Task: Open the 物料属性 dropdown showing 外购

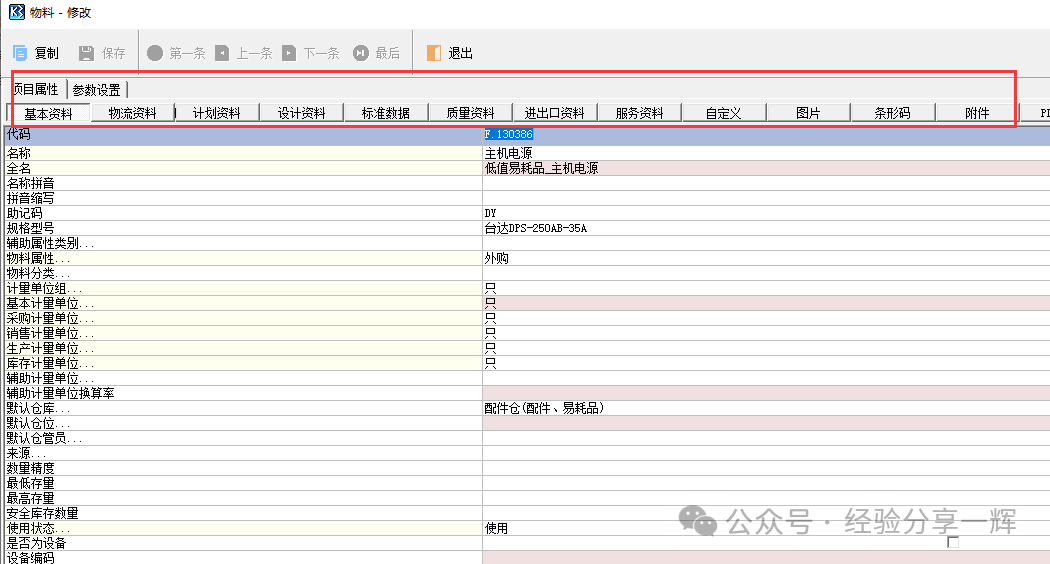Action: (x=765, y=258)
